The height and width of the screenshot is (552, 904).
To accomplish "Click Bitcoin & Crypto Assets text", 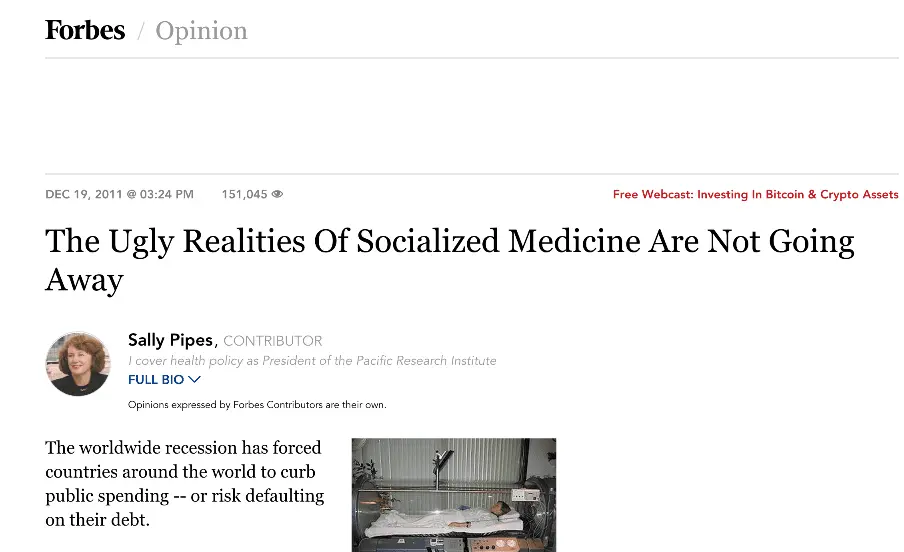I will (832, 194).
